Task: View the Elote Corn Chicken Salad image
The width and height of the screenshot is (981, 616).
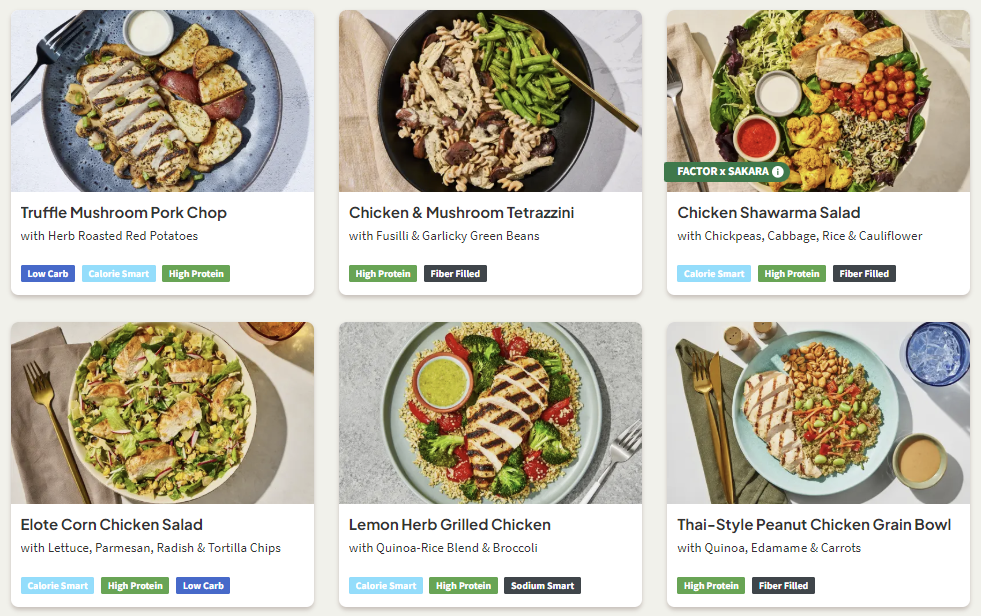Action: click(x=162, y=412)
